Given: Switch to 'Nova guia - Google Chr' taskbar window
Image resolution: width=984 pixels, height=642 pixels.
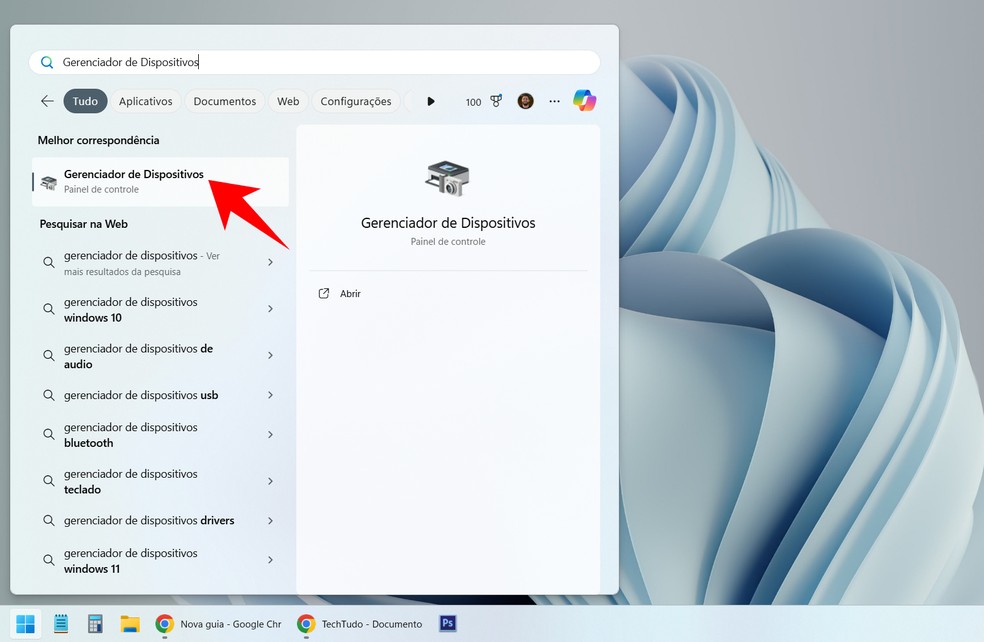Looking at the screenshot, I should [x=219, y=624].
